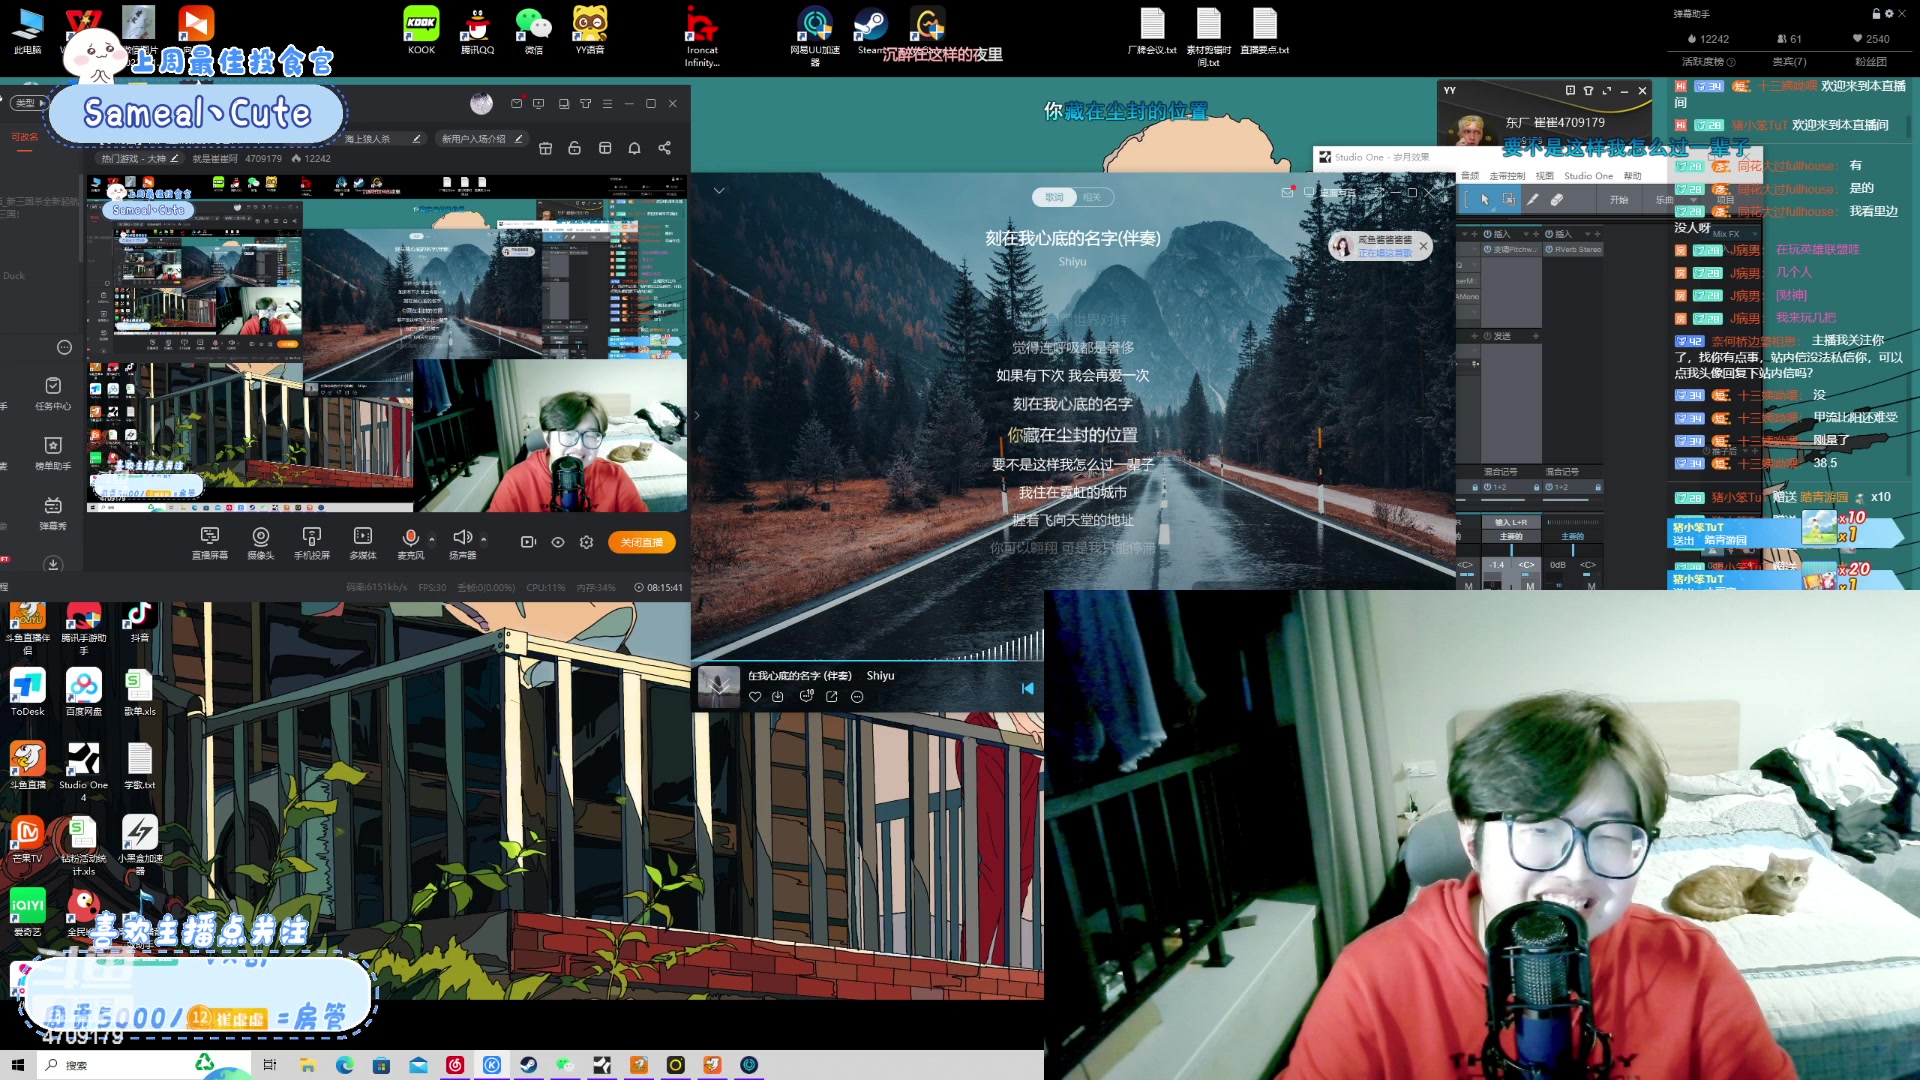Open the skin shirt icon in streaming app

(x=586, y=103)
